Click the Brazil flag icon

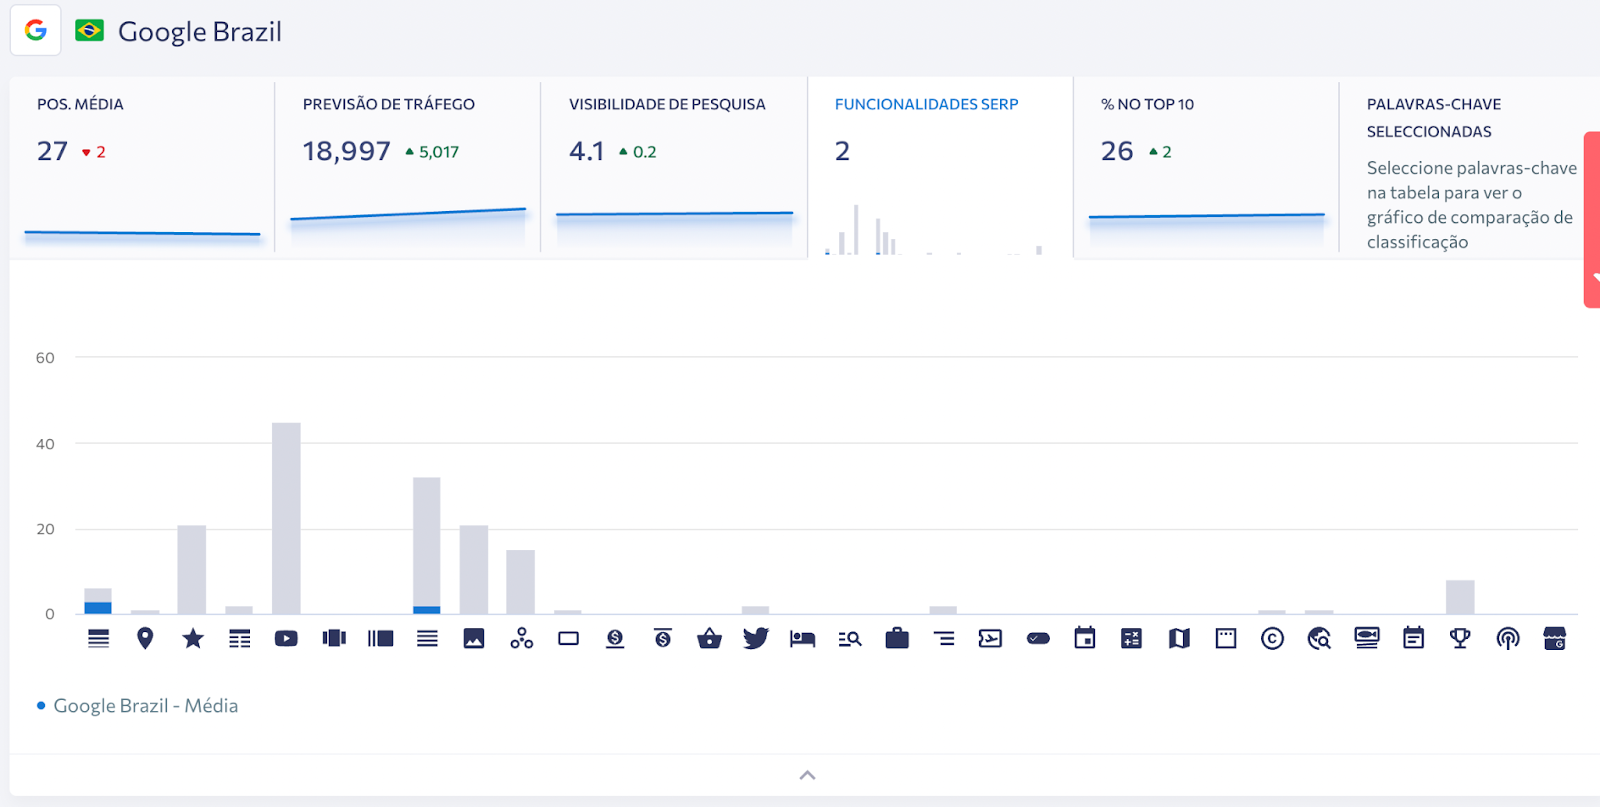89,31
